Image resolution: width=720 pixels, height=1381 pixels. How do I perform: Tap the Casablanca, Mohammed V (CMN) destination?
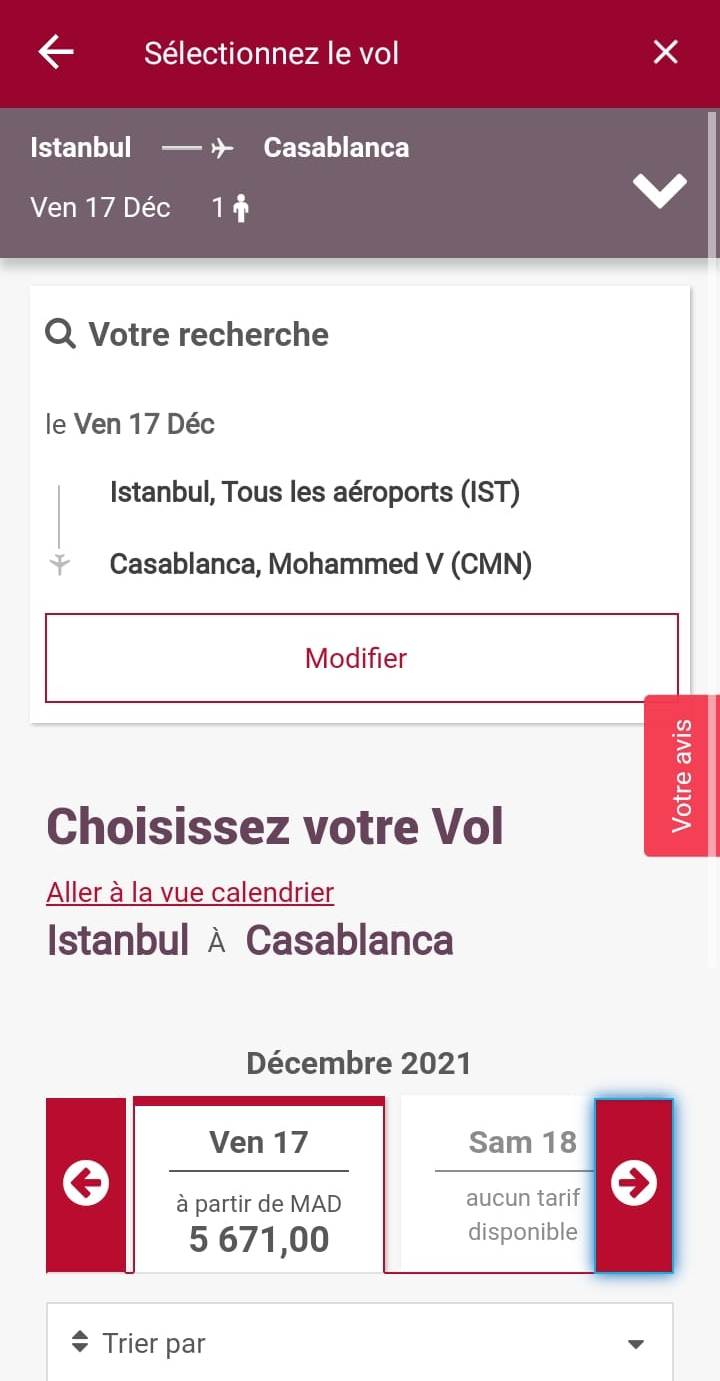[320, 564]
